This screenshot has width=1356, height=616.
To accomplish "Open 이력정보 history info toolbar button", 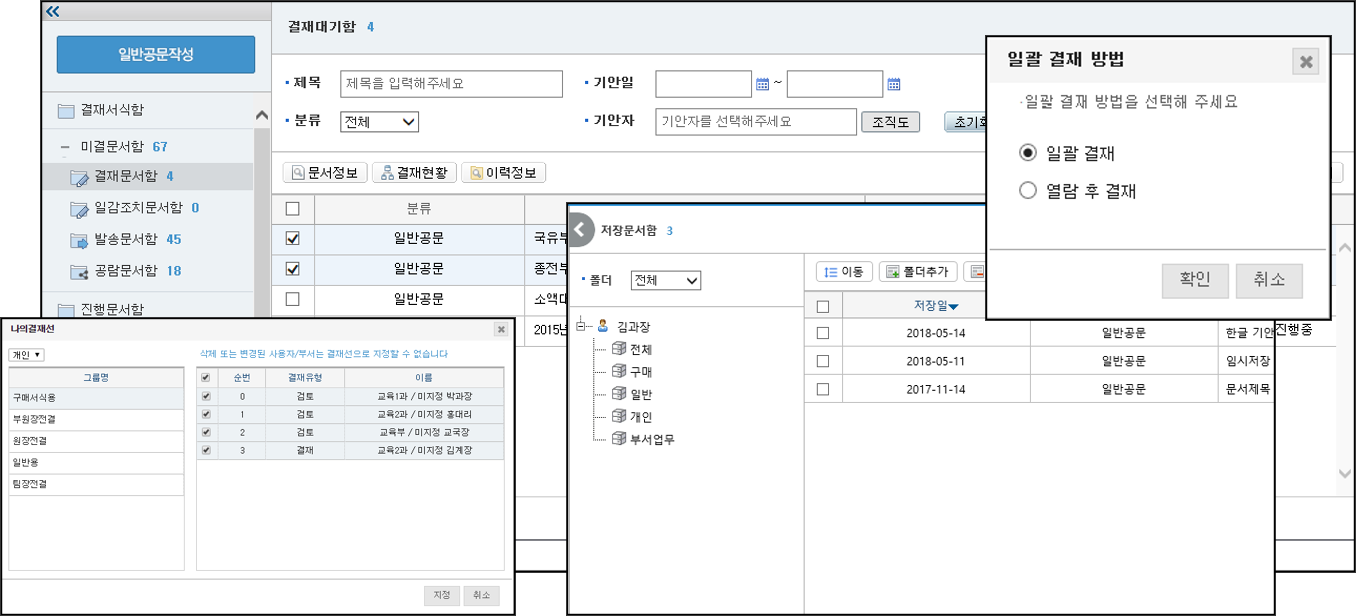I will [x=503, y=173].
